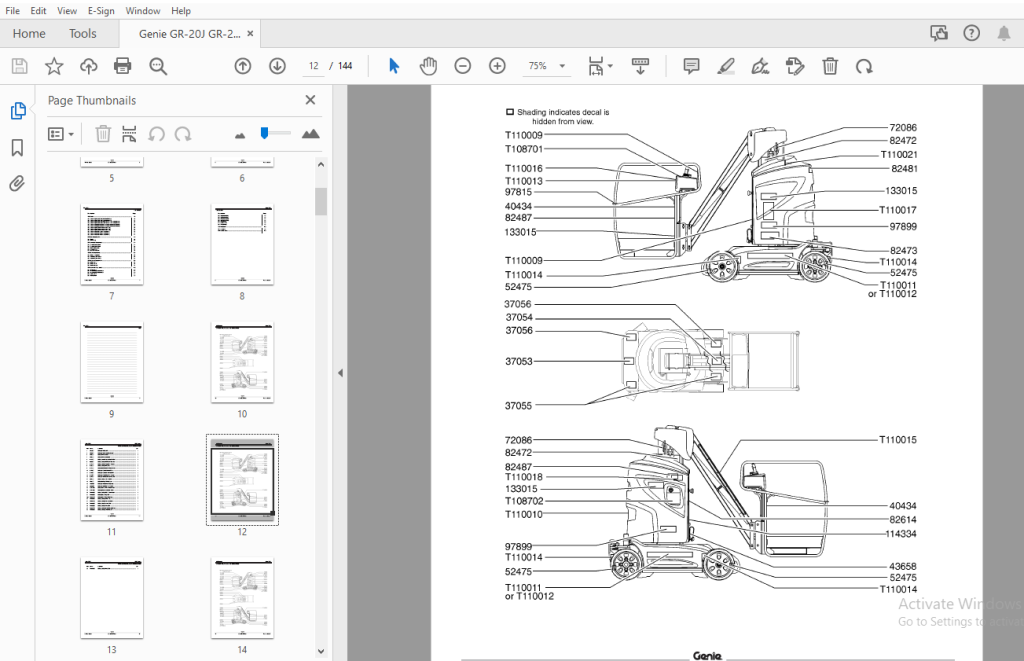Click the thumbnails scrollbar down arrow
Image resolution: width=1024 pixels, height=661 pixels.
point(321,651)
